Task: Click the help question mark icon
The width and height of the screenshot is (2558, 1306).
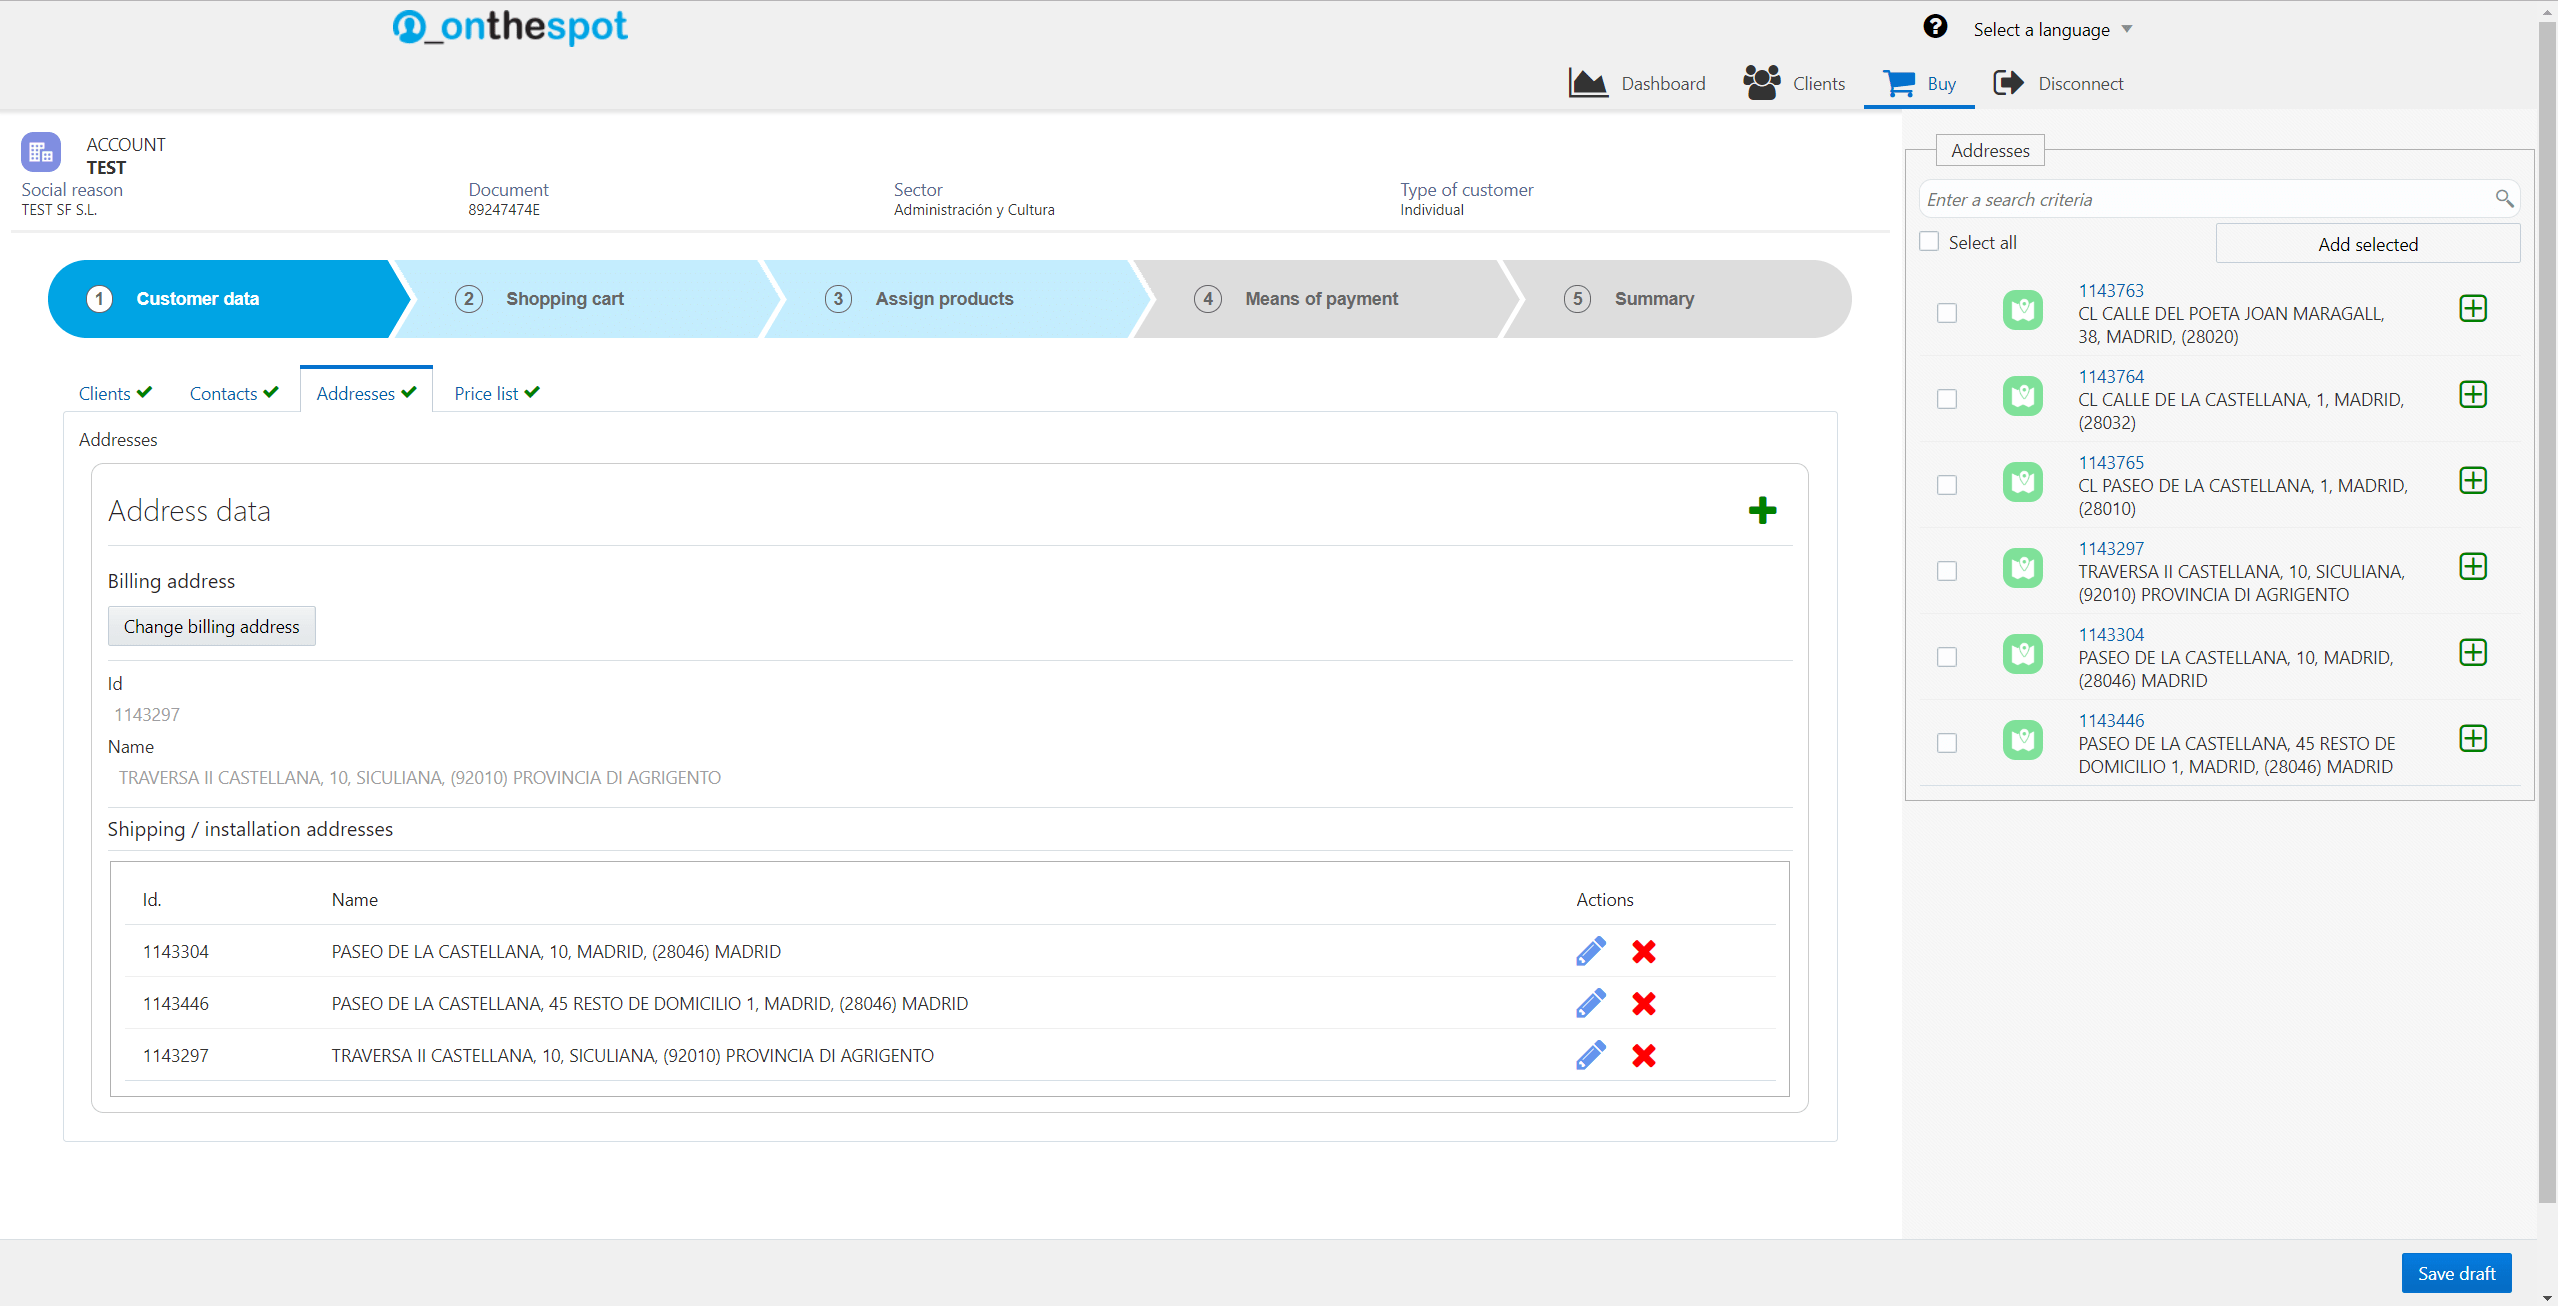Action: (1935, 27)
